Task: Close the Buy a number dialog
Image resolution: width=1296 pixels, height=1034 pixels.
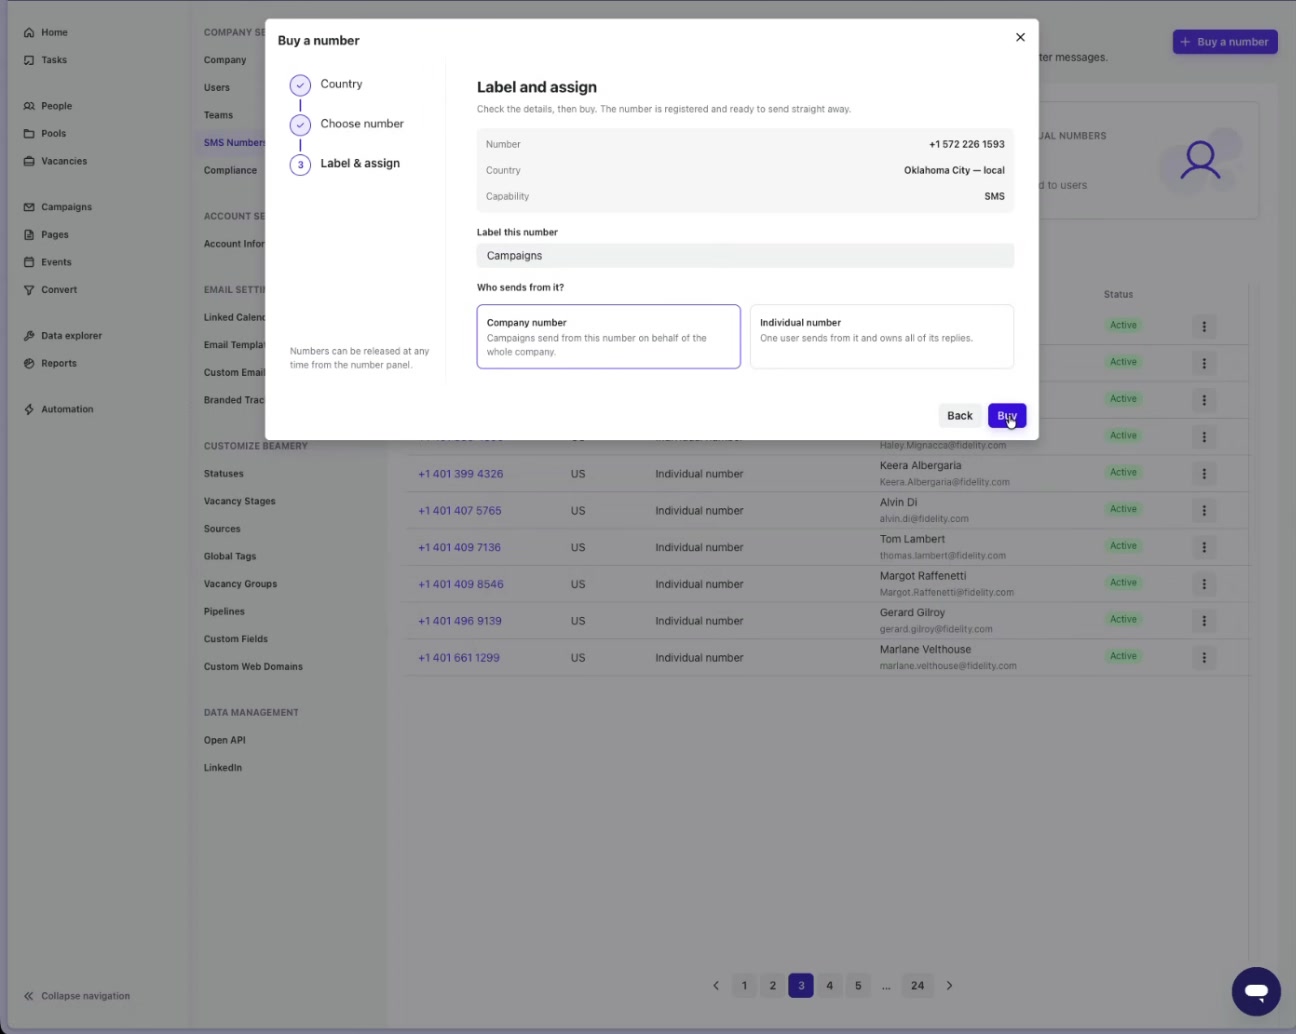Action: [1020, 37]
